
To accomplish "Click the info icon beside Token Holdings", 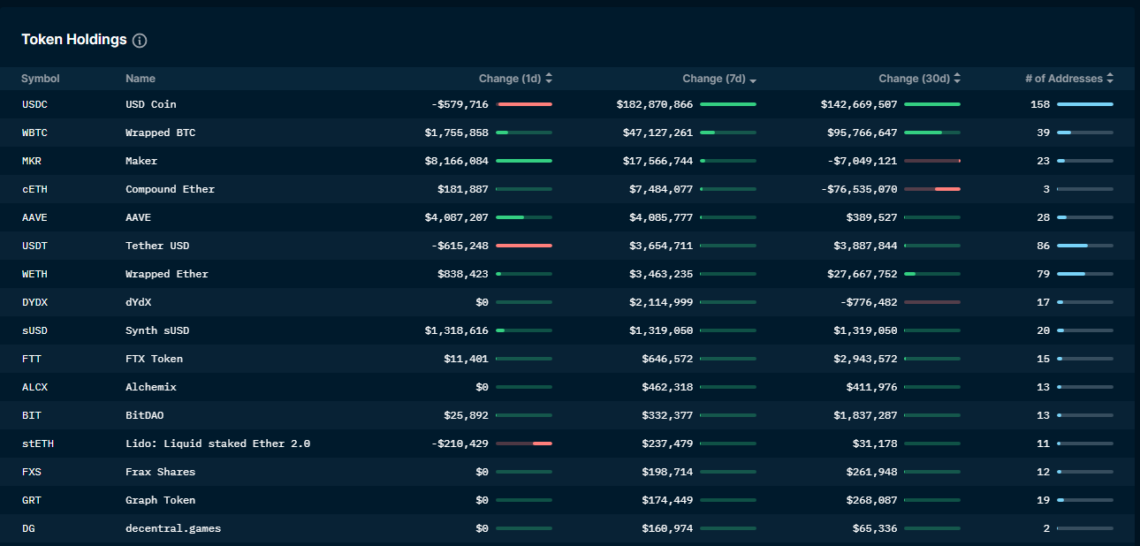I will (x=140, y=41).
